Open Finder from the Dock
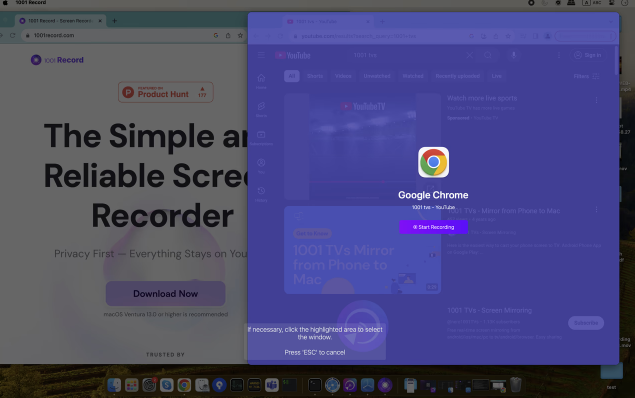 (114, 385)
